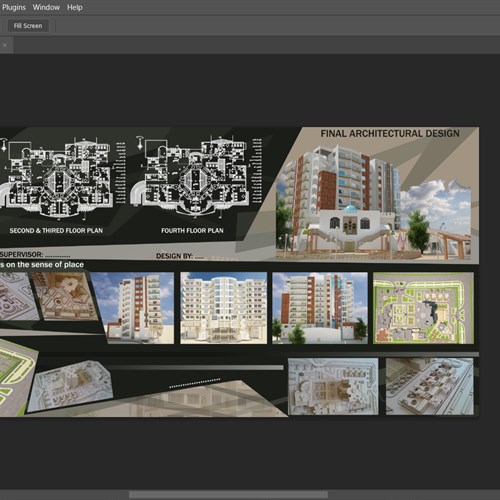500x500 pixels.
Task: Select the white front elevation render image
Action: (224, 308)
